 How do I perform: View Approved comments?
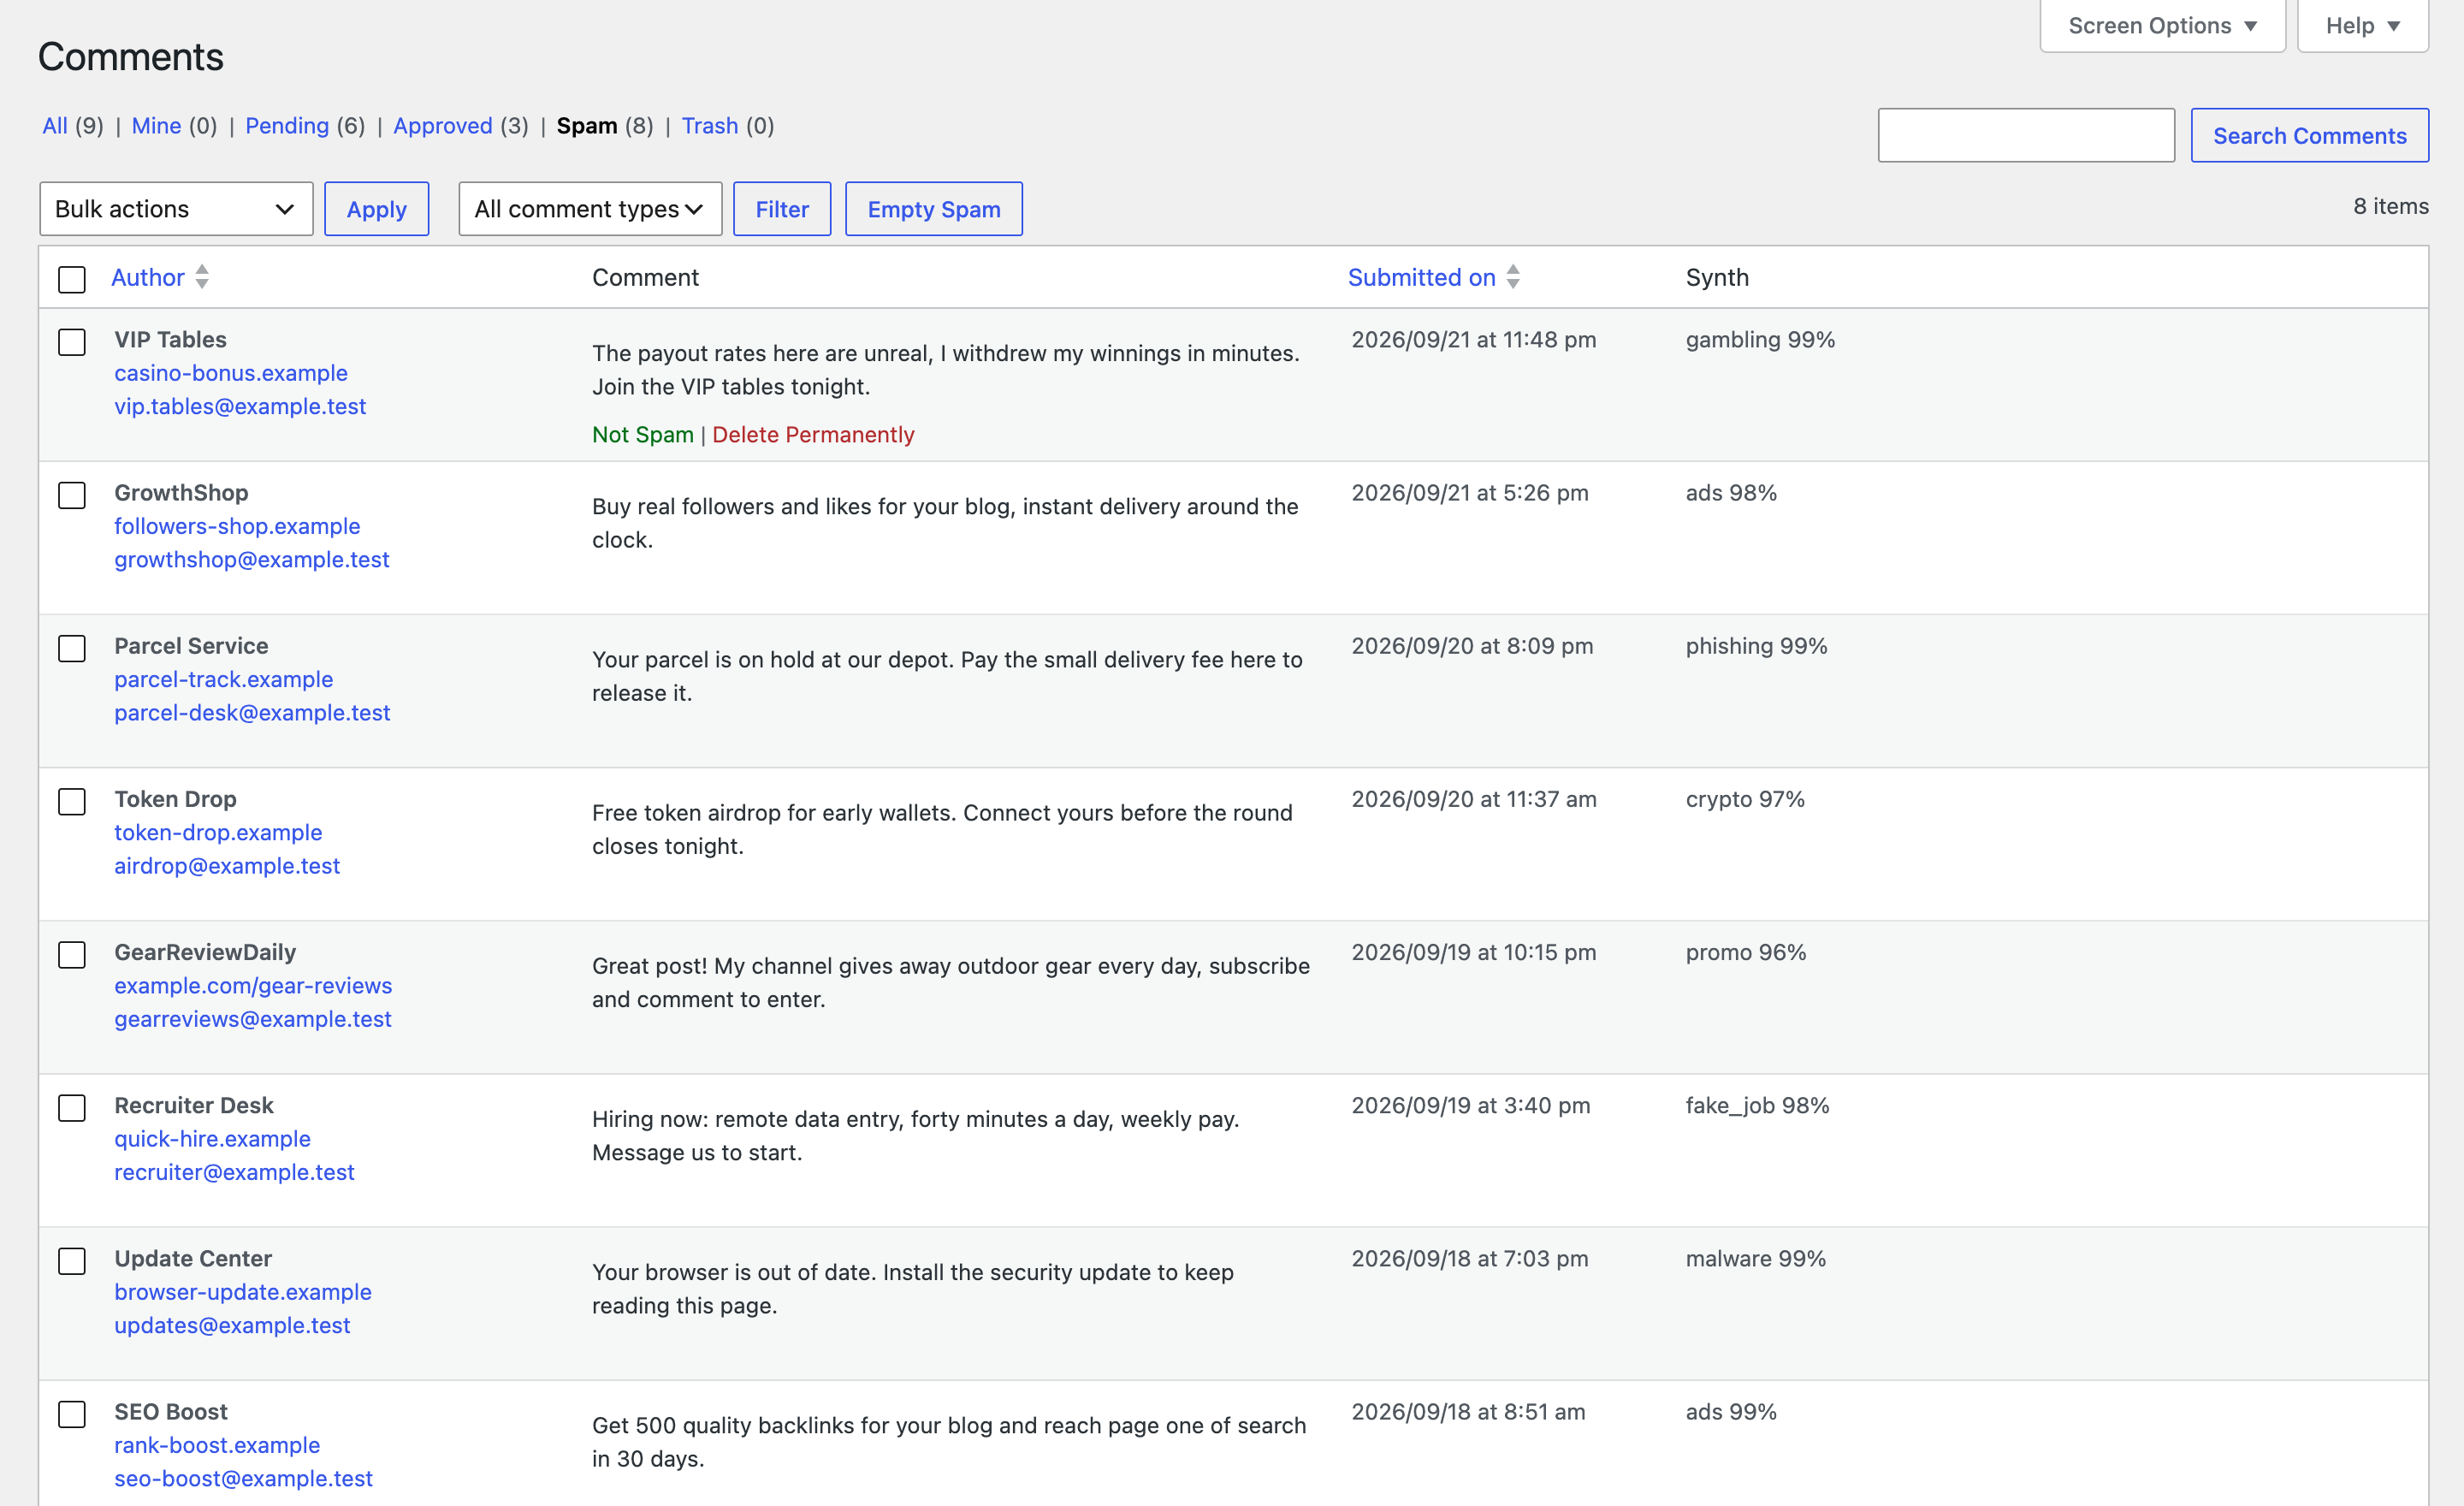click(x=443, y=126)
